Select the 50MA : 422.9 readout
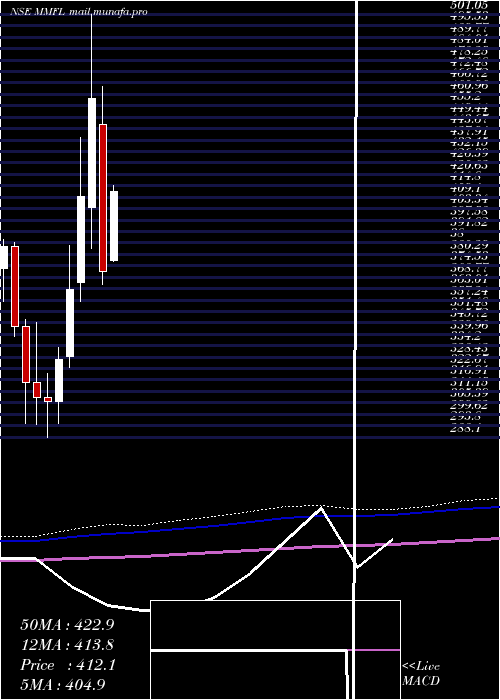The image size is (500, 700). (x=67, y=625)
